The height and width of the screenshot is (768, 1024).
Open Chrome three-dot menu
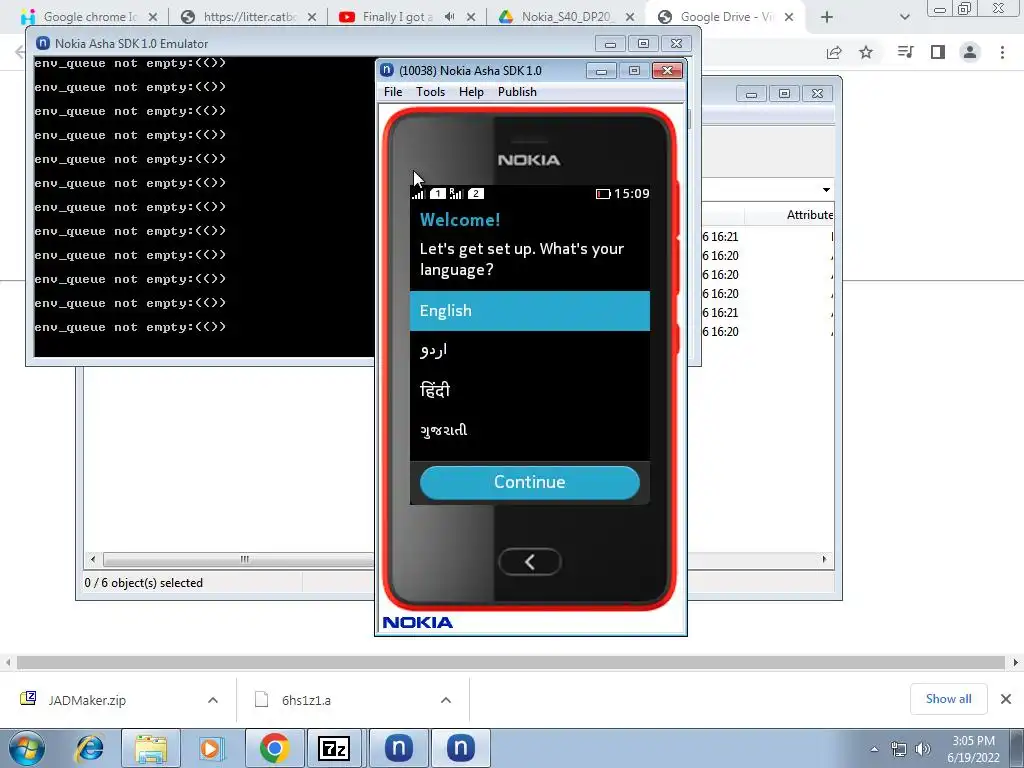tap(1002, 52)
